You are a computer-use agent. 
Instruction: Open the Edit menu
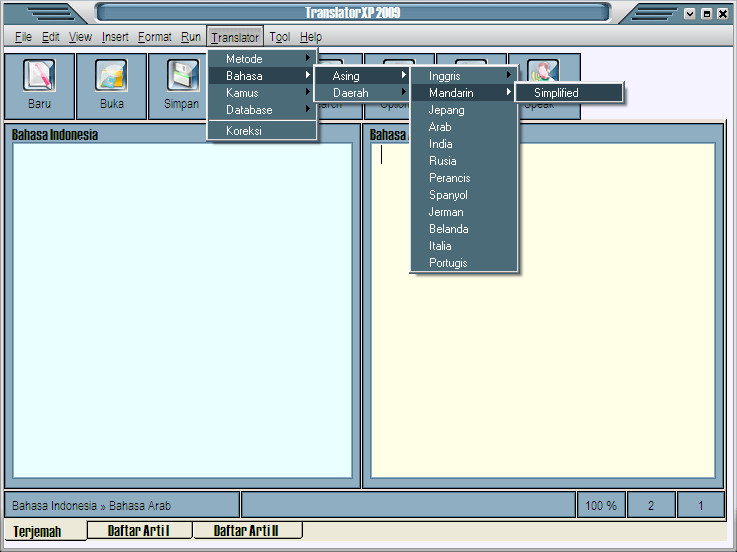pyautogui.click(x=51, y=37)
